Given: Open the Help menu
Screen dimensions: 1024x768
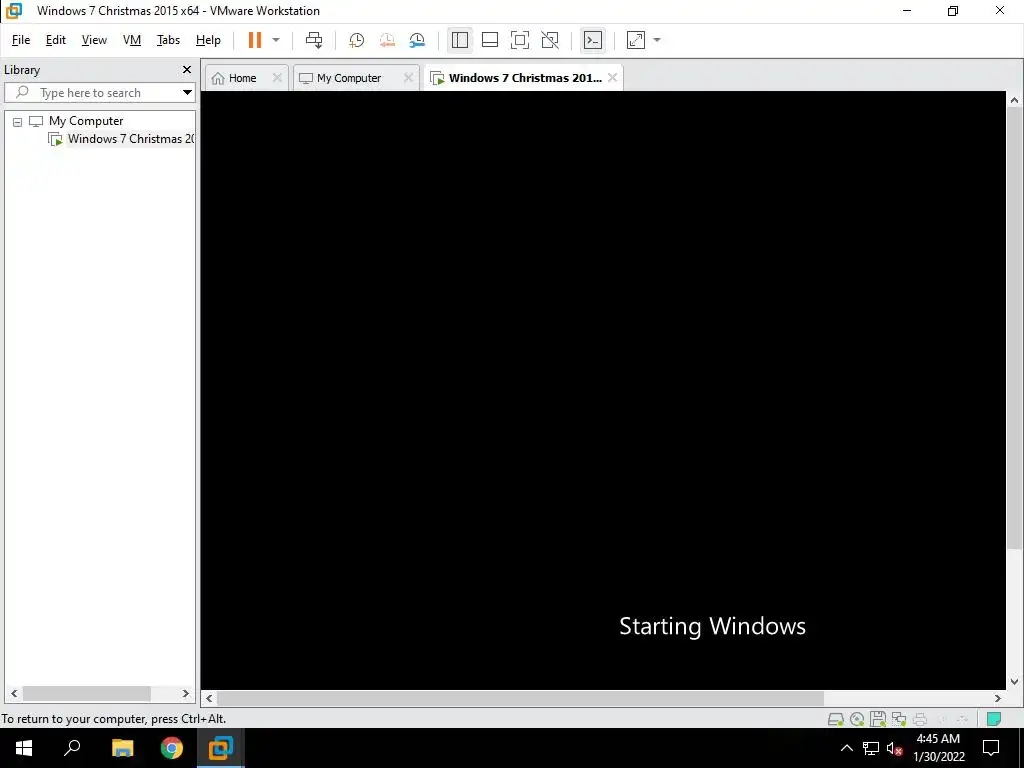Looking at the screenshot, I should coord(208,40).
